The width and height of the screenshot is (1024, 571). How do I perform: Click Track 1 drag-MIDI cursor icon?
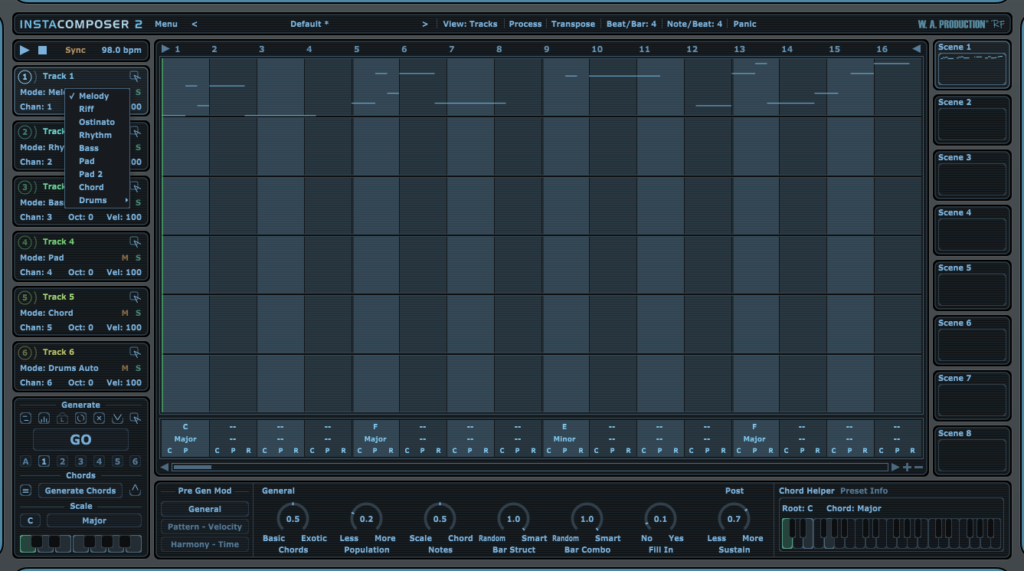tap(135, 76)
